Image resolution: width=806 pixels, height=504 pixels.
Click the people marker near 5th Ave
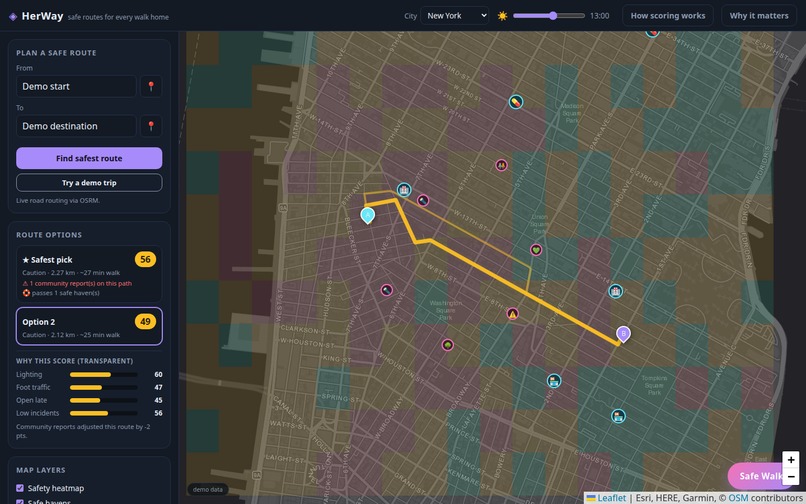[x=501, y=165]
